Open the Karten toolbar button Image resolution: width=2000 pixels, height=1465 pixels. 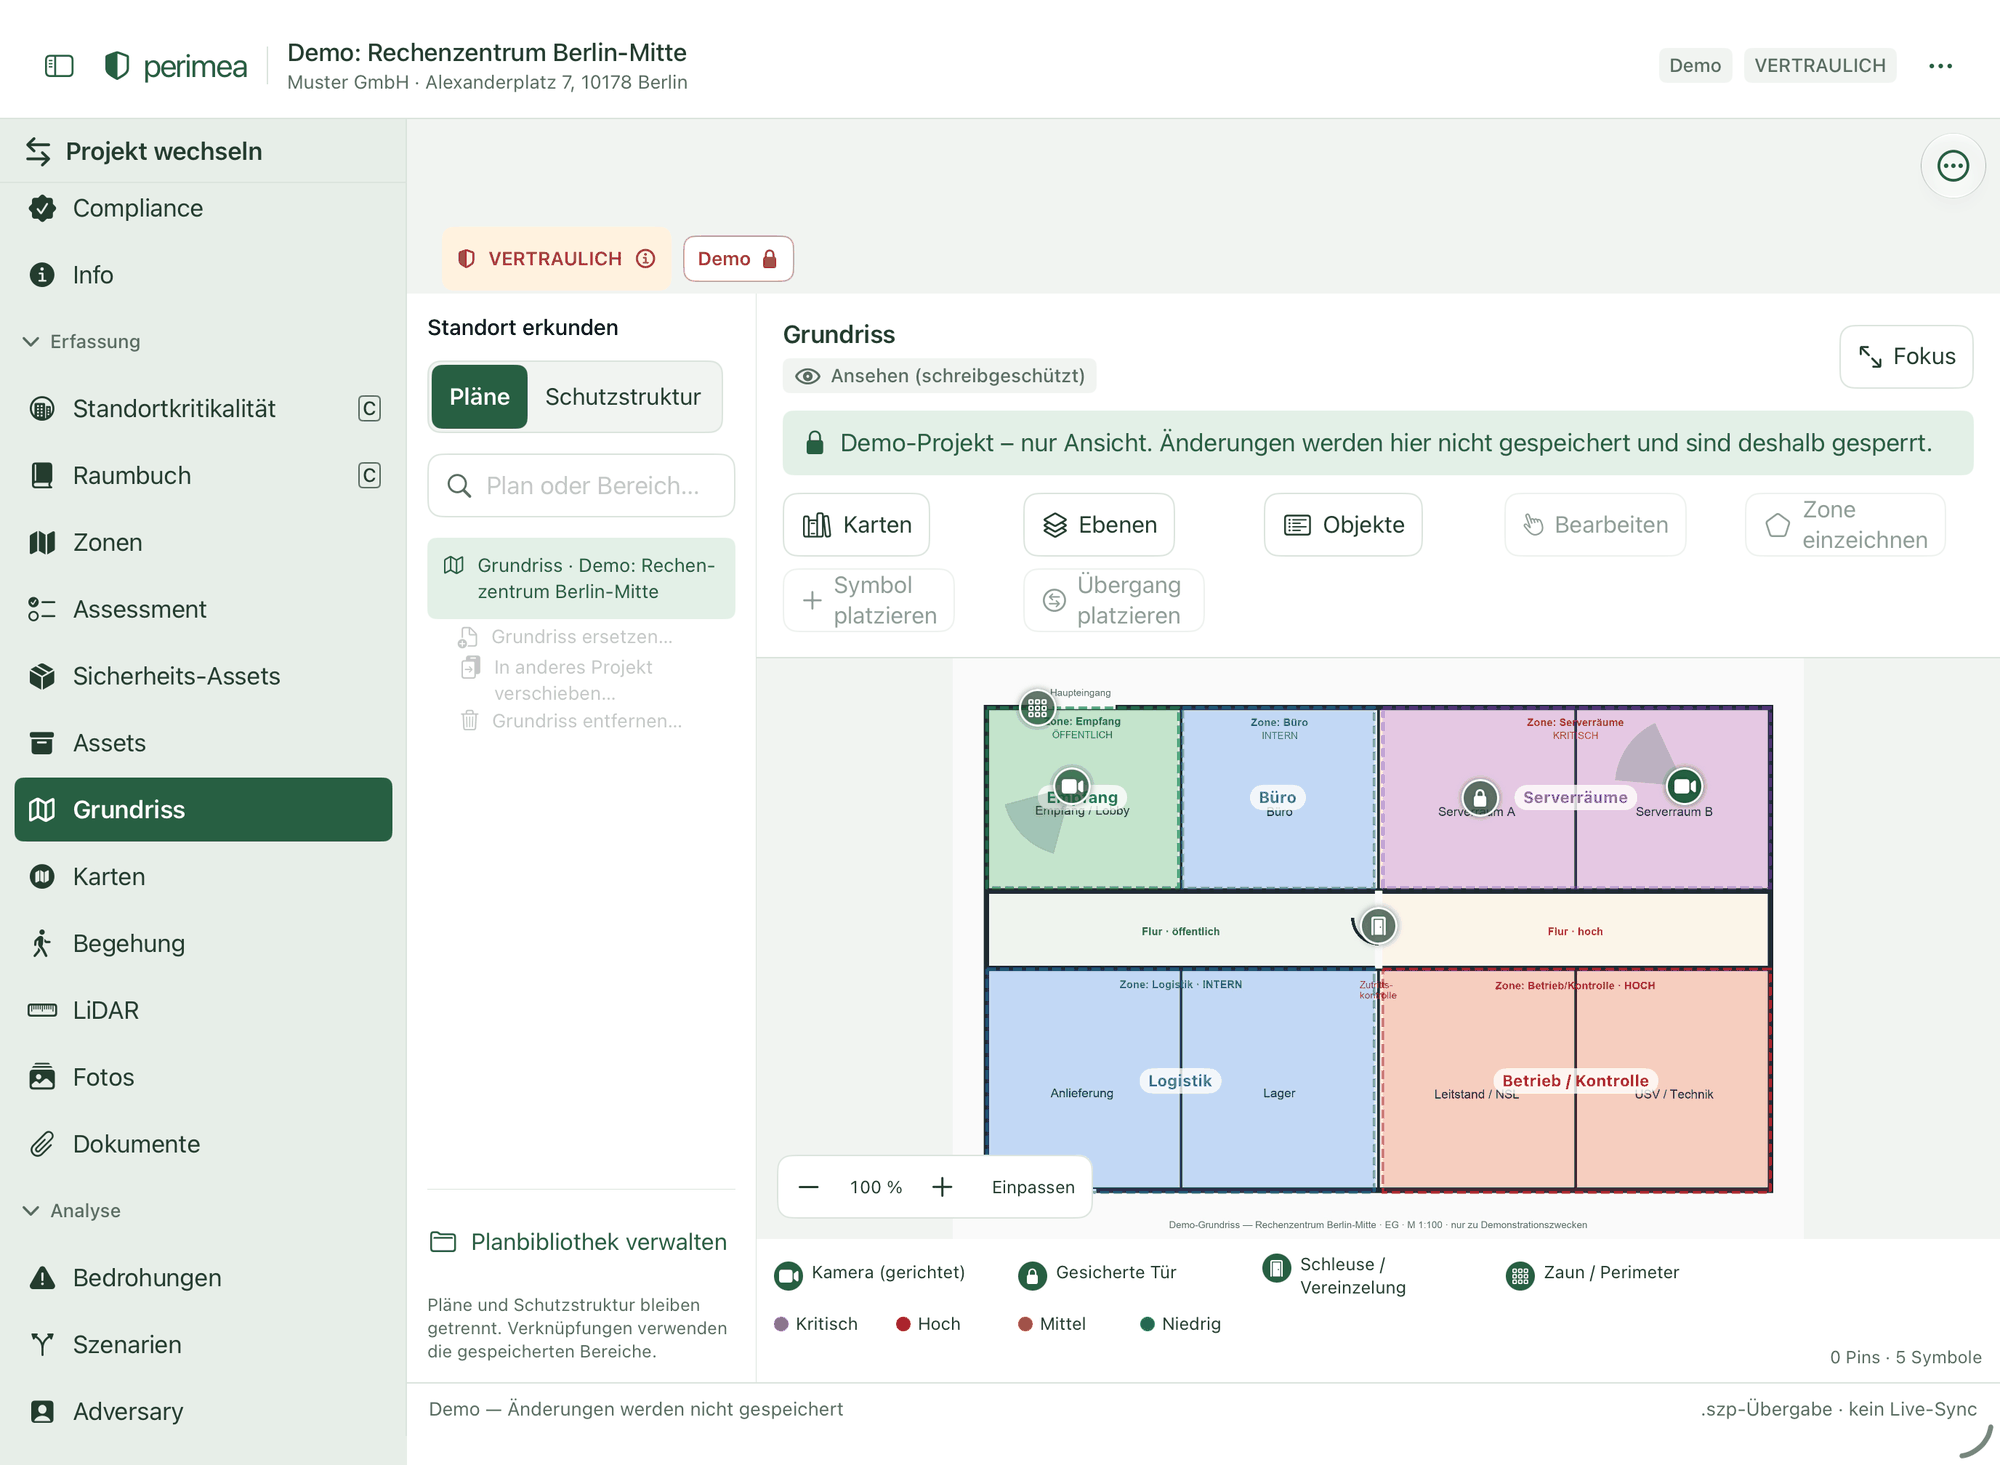857,525
